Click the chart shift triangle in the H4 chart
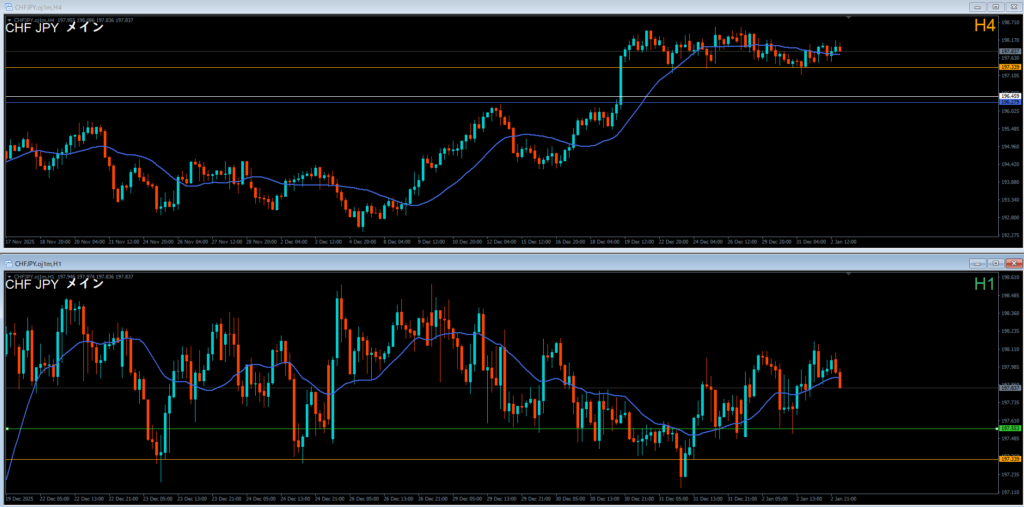 click(848, 17)
